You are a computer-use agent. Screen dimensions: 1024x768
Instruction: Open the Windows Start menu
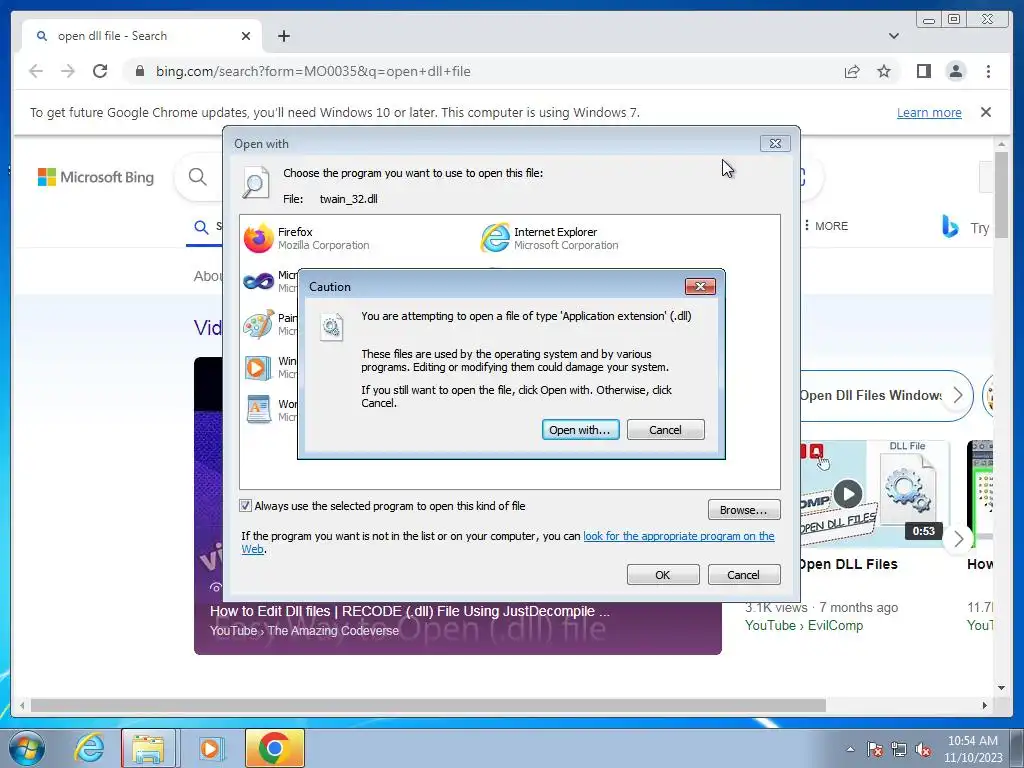(x=27, y=748)
